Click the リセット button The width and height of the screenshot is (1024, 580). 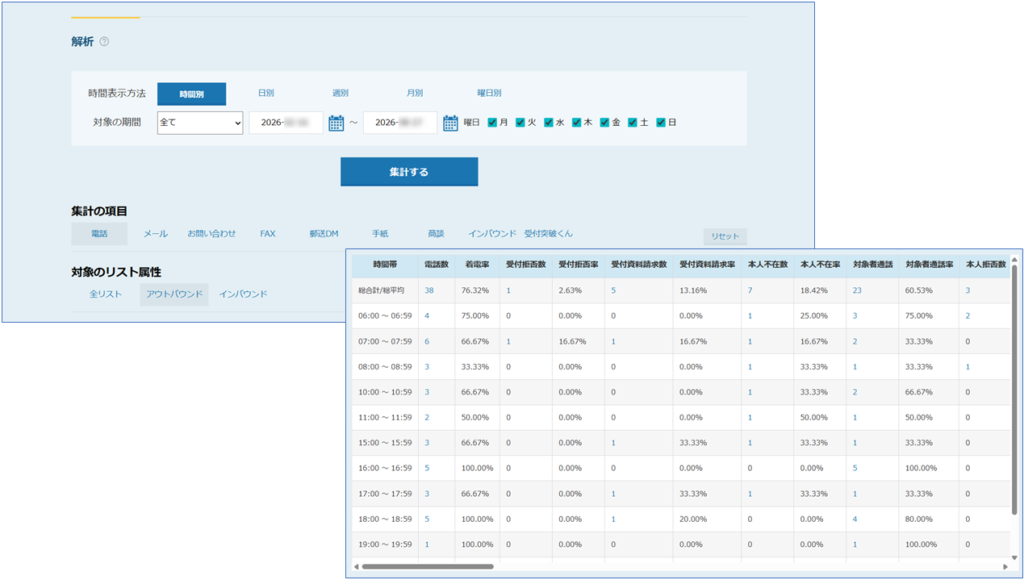click(725, 236)
